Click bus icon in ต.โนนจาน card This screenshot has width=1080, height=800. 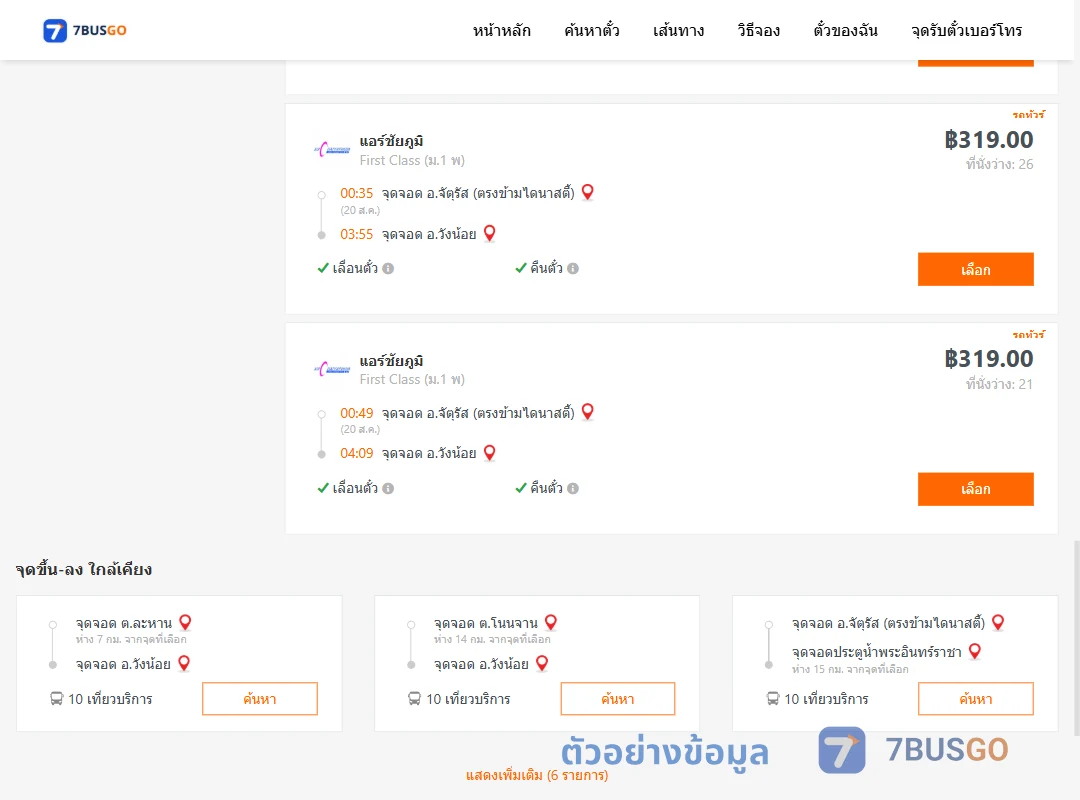(414, 699)
